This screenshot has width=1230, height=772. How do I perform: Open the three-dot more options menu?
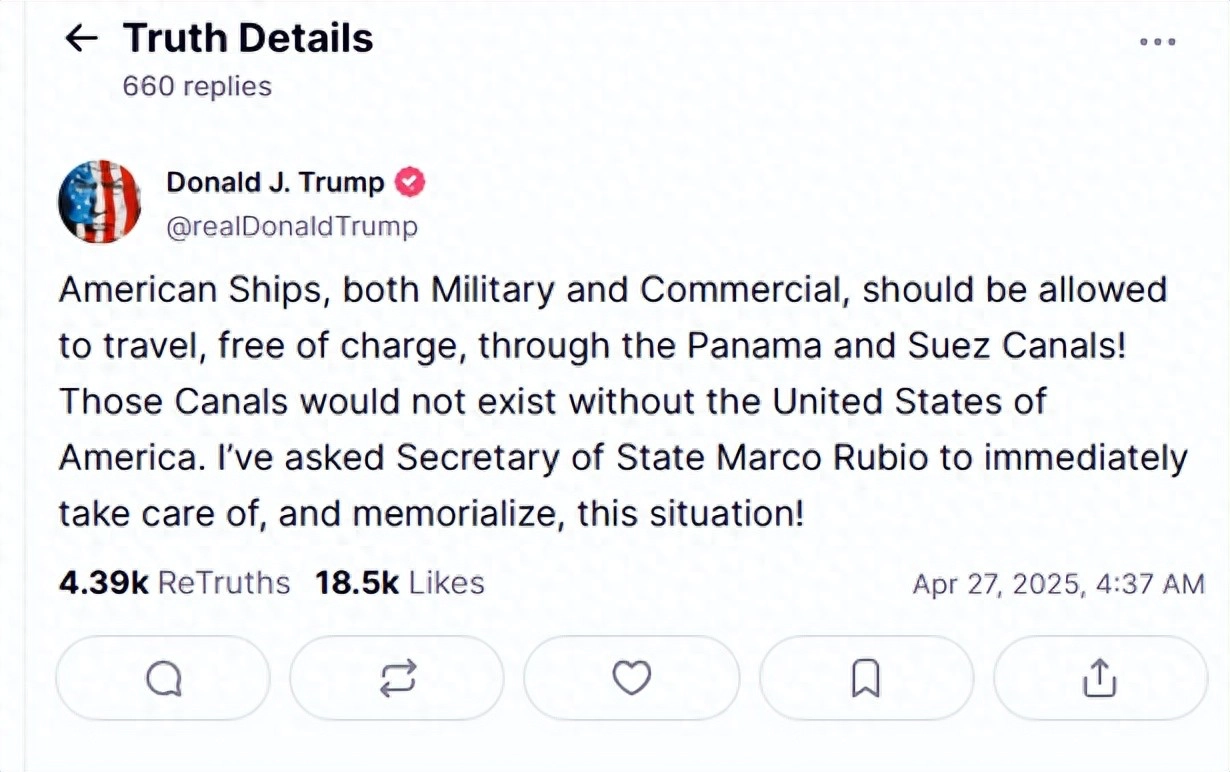pos(1157,42)
